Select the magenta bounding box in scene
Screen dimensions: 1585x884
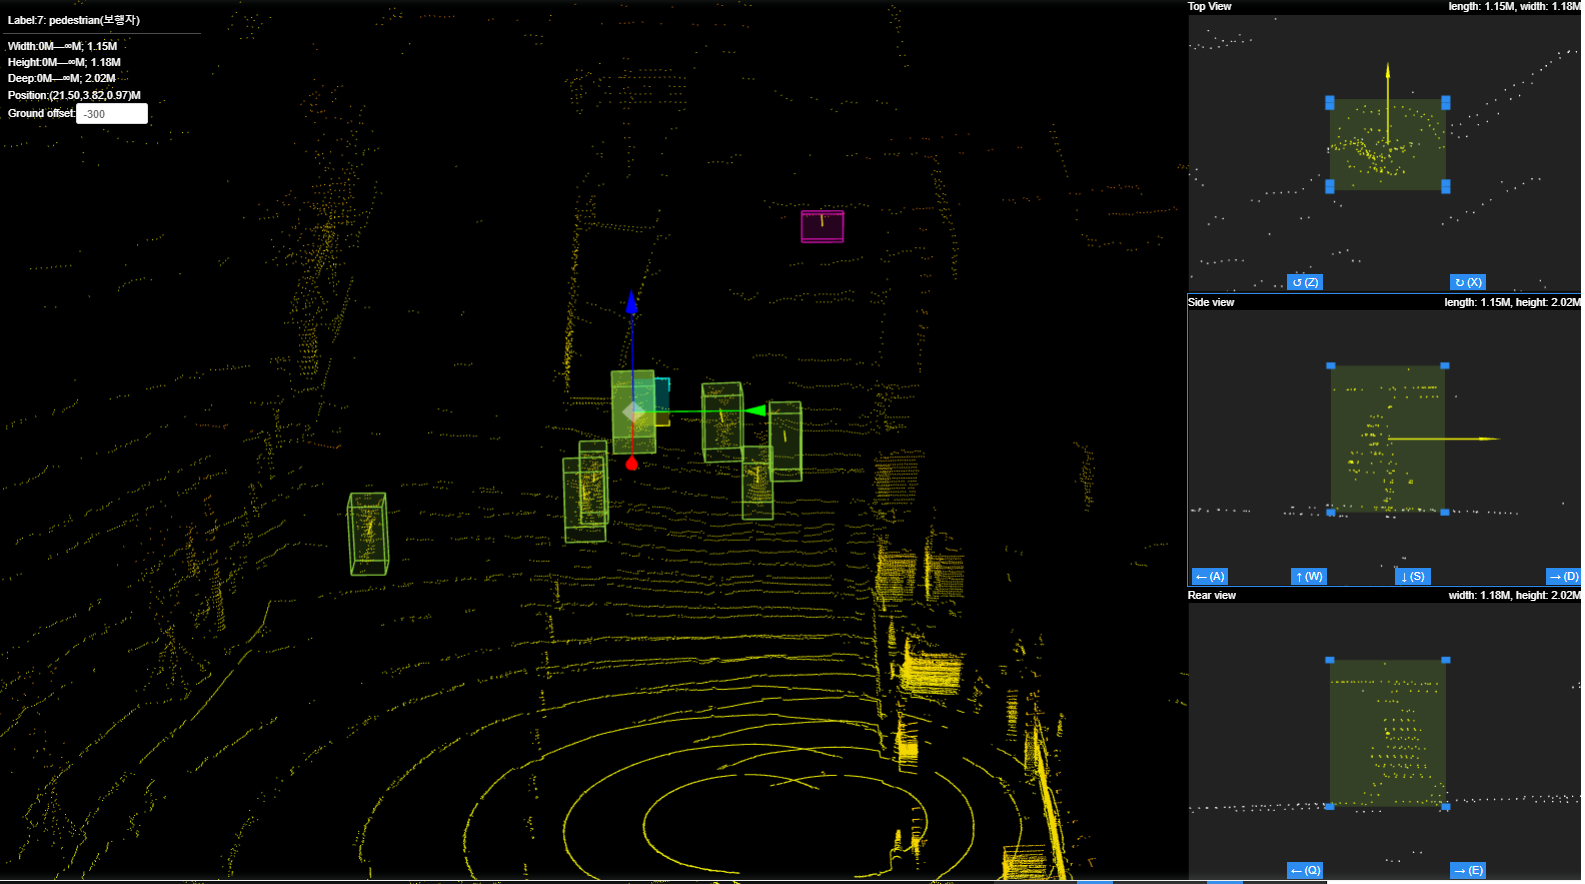[822, 226]
